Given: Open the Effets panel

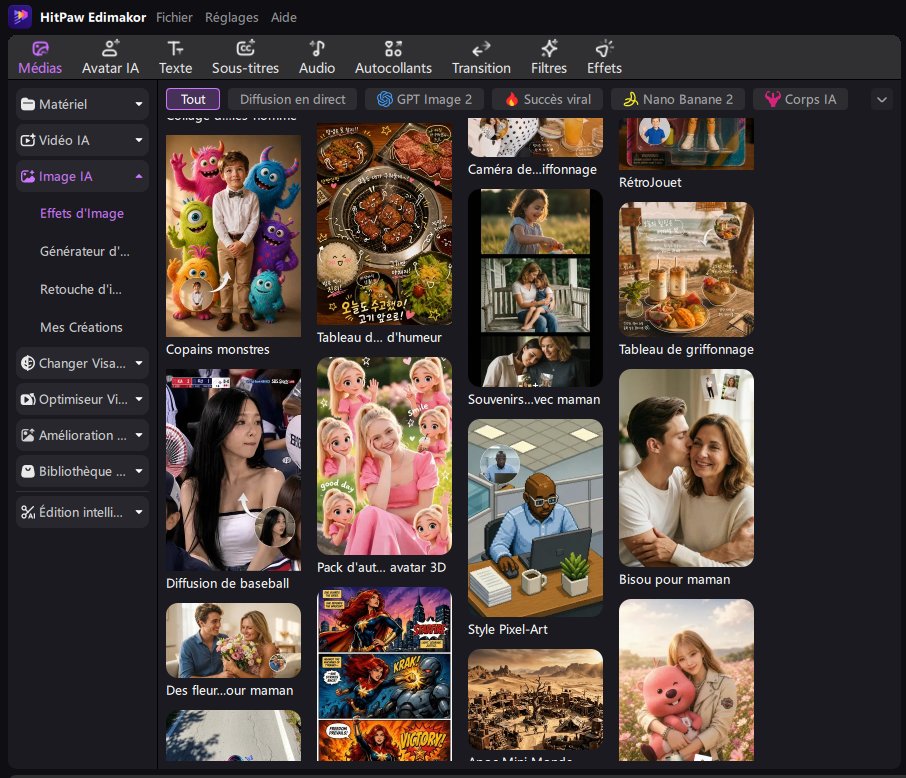Looking at the screenshot, I should click(x=604, y=58).
